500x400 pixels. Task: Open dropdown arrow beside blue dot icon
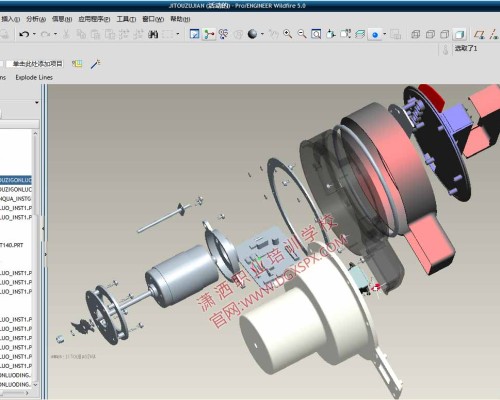[384, 34]
